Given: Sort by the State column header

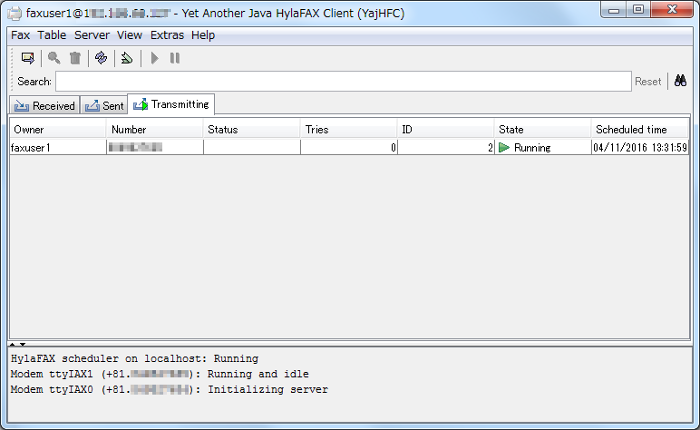Looking at the screenshot, I should click(543, 129).
